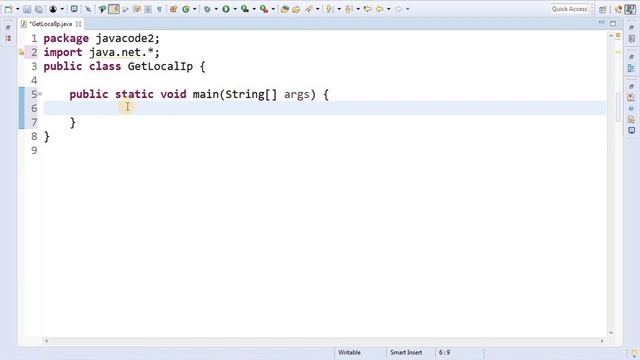The height and width of the screenshot is (360, 640).
Task: Toggle the Word Wrap toolbar icon
Action: tap(125, 9)
